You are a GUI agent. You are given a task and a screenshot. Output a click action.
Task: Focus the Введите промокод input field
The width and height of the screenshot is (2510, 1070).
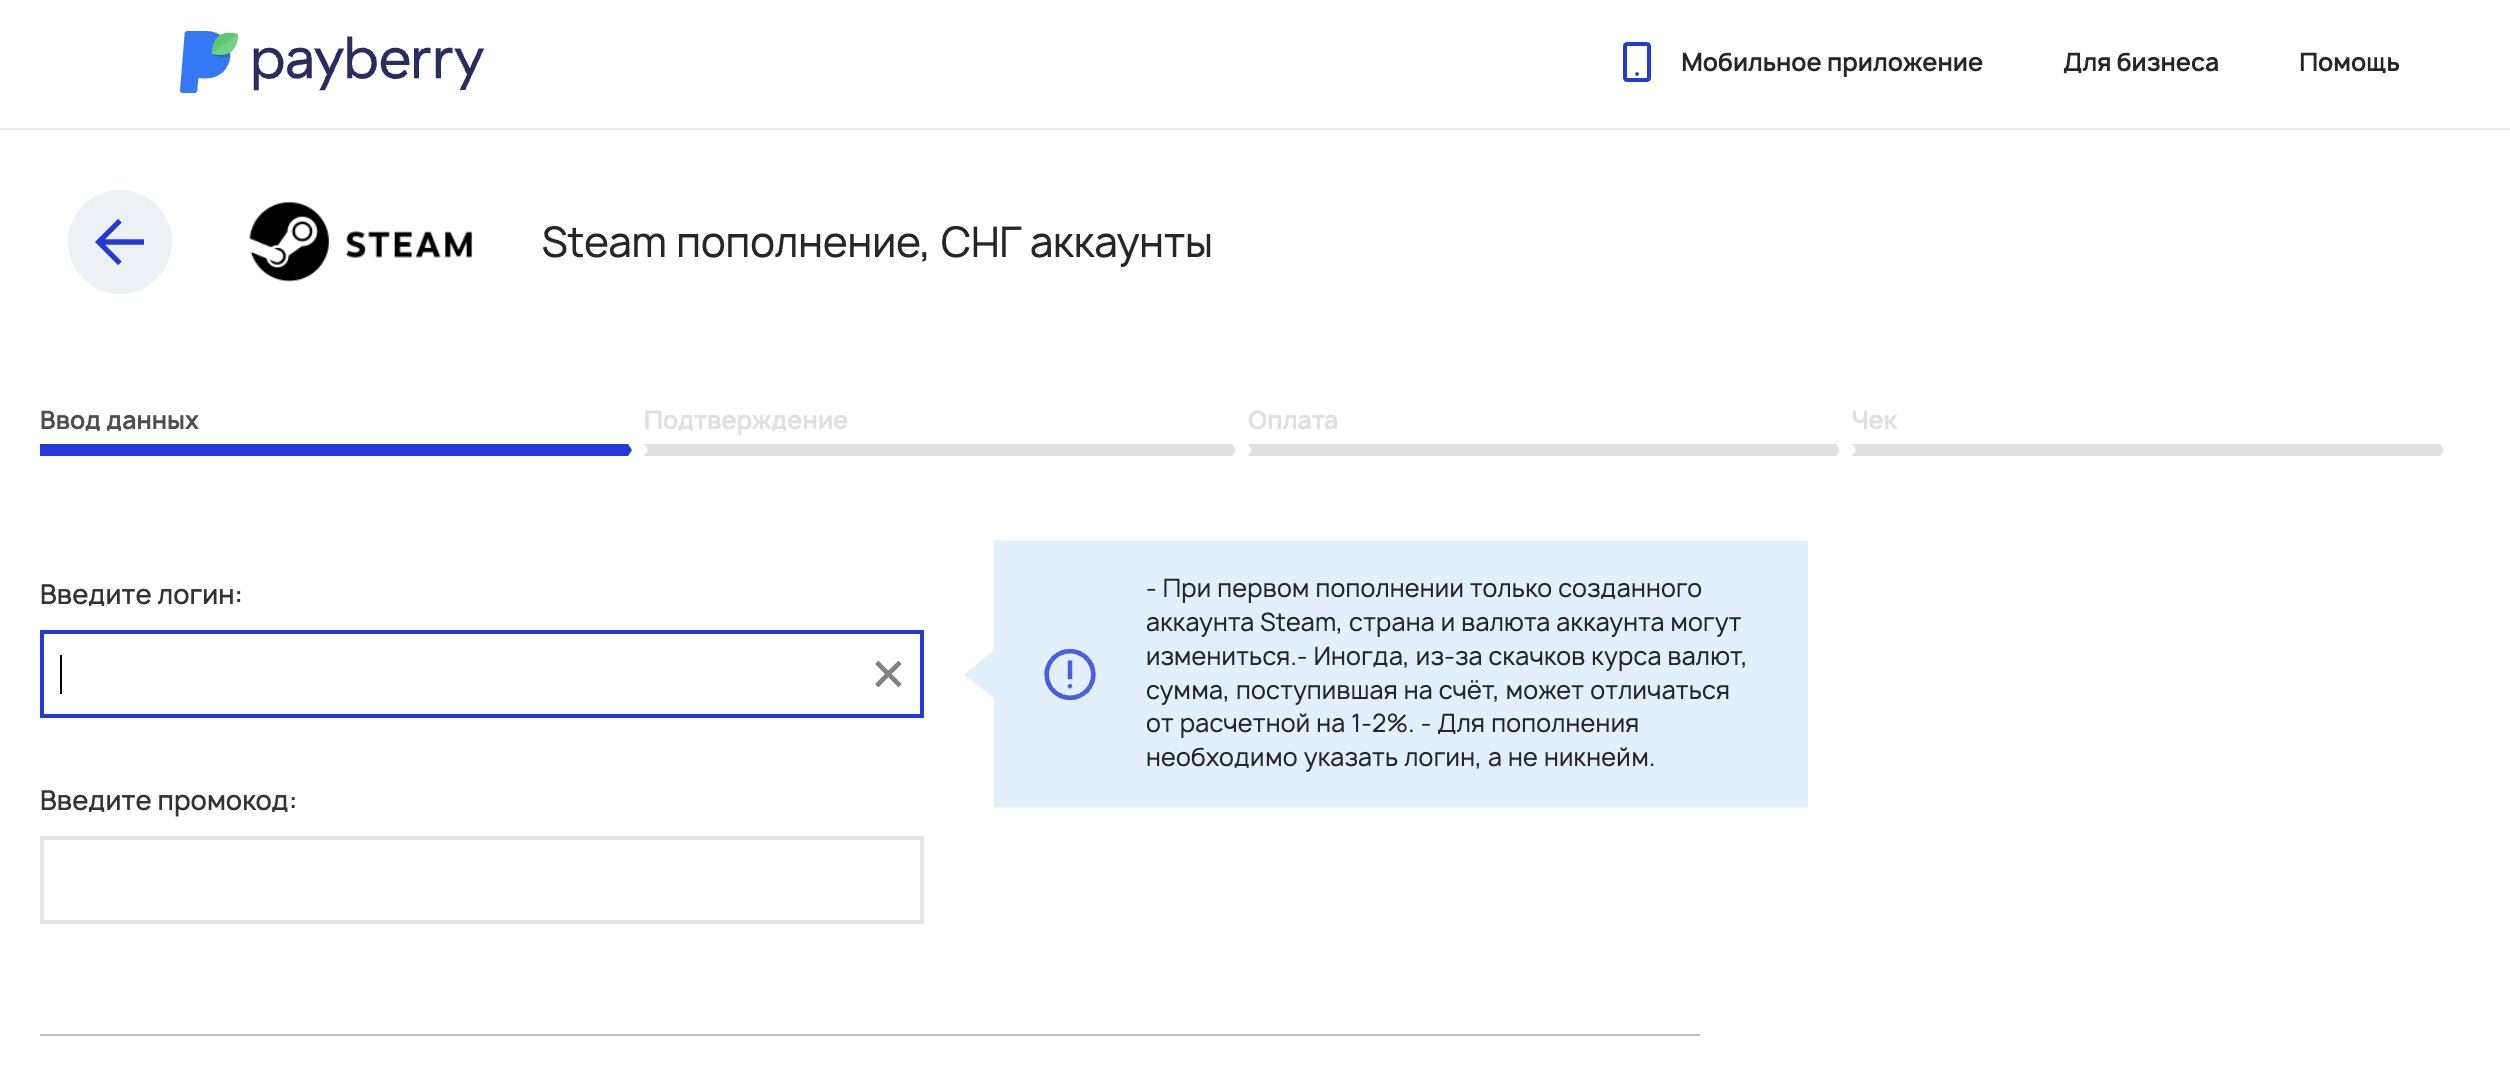481,880
